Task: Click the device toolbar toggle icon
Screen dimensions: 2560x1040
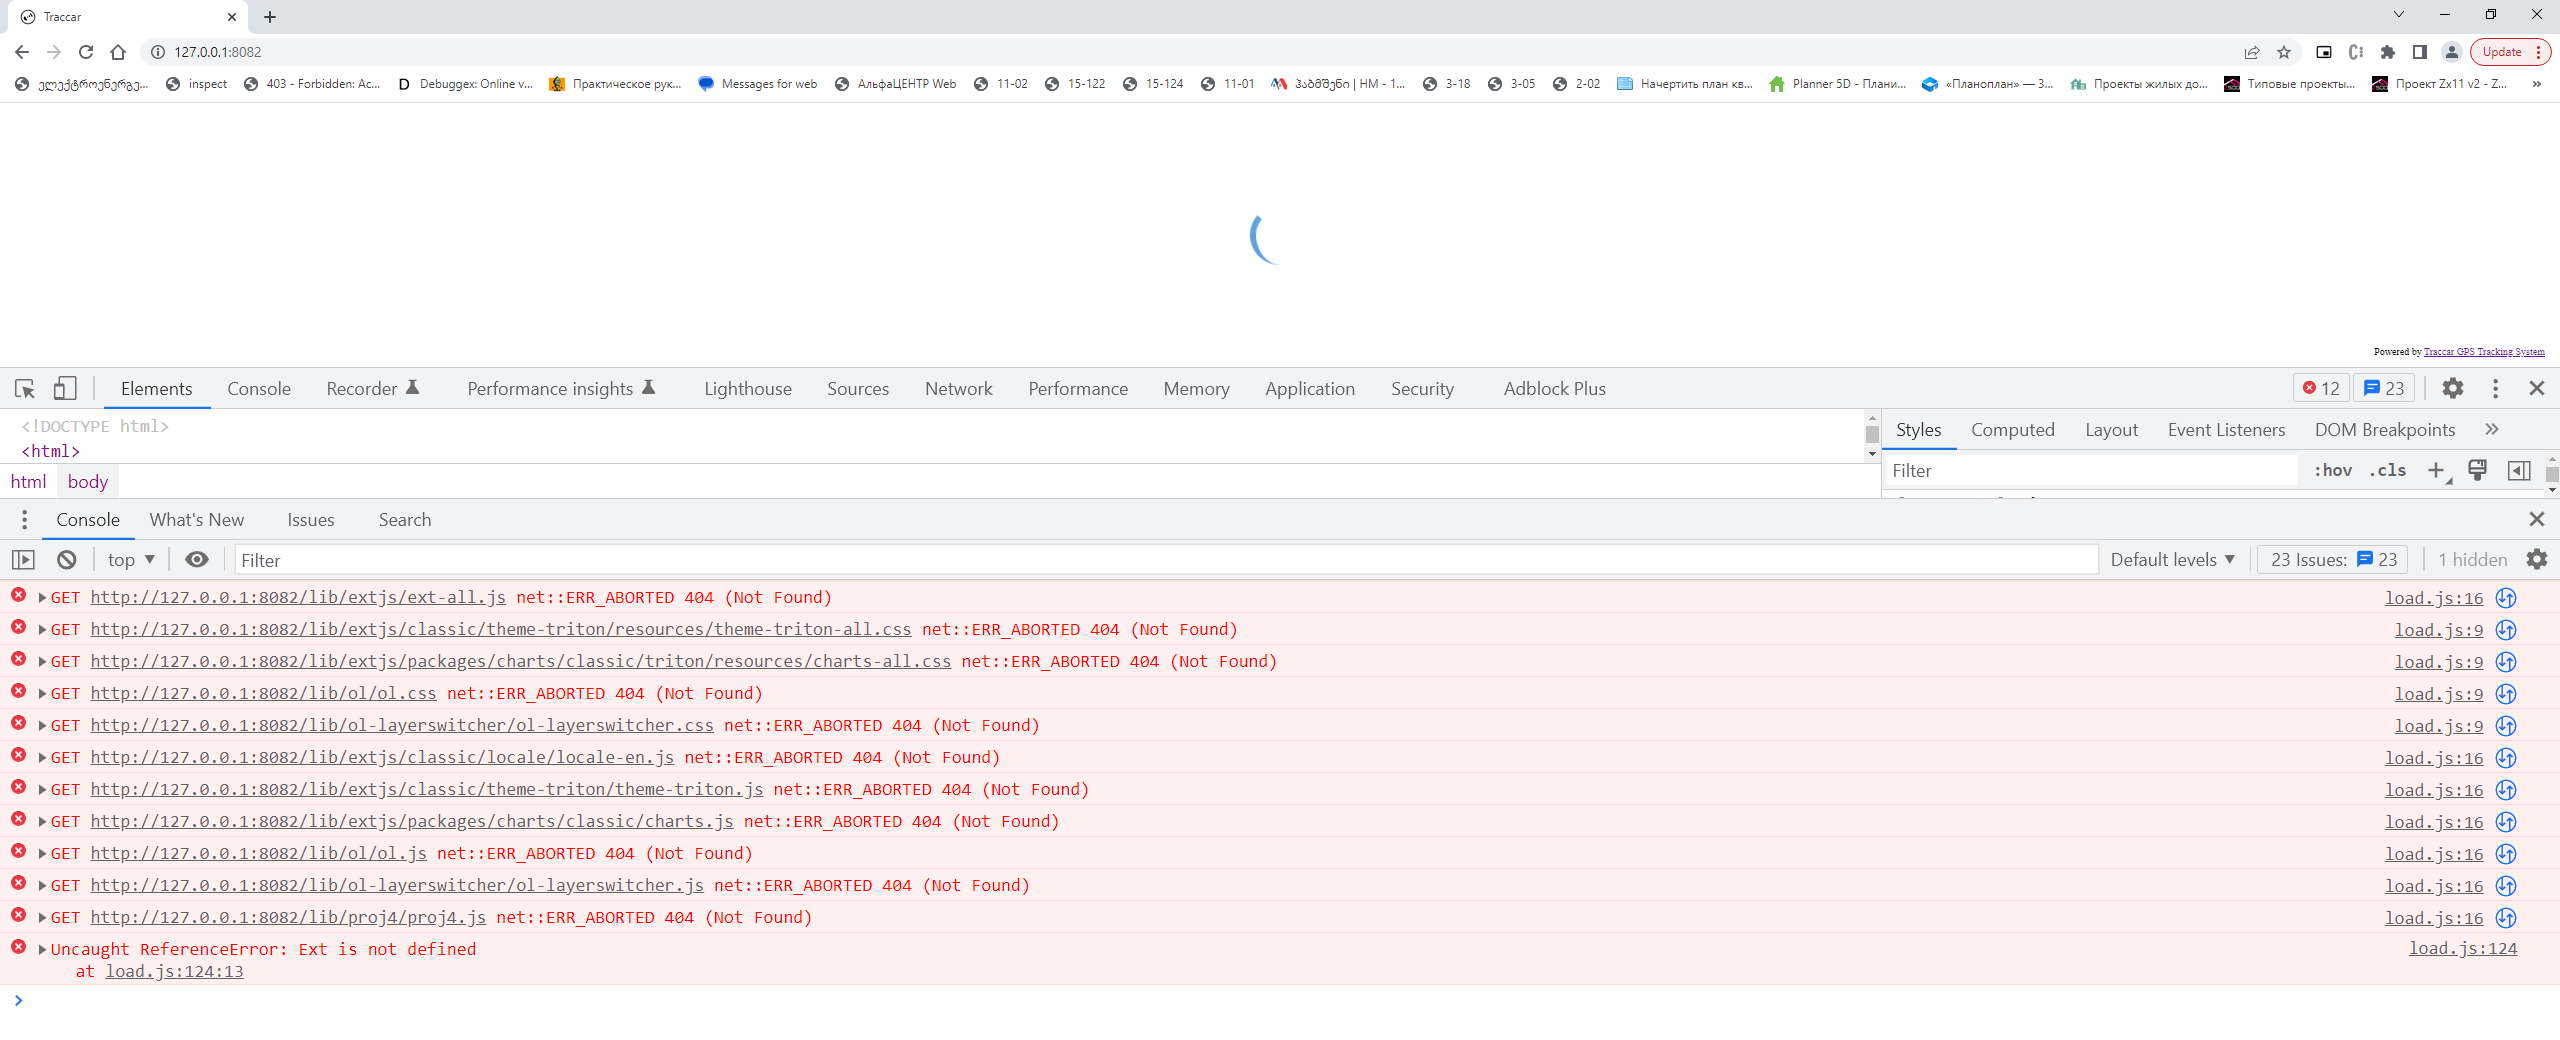Action: click(x=64, y=388)
